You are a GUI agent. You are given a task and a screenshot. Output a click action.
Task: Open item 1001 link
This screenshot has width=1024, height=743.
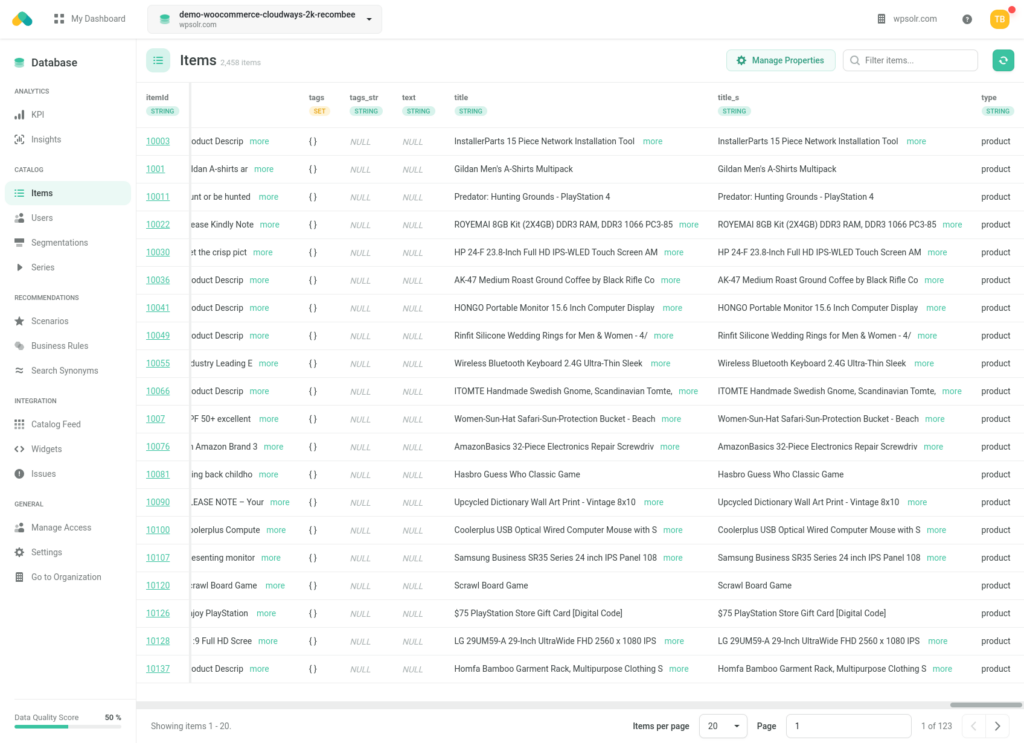pos(155,169)
